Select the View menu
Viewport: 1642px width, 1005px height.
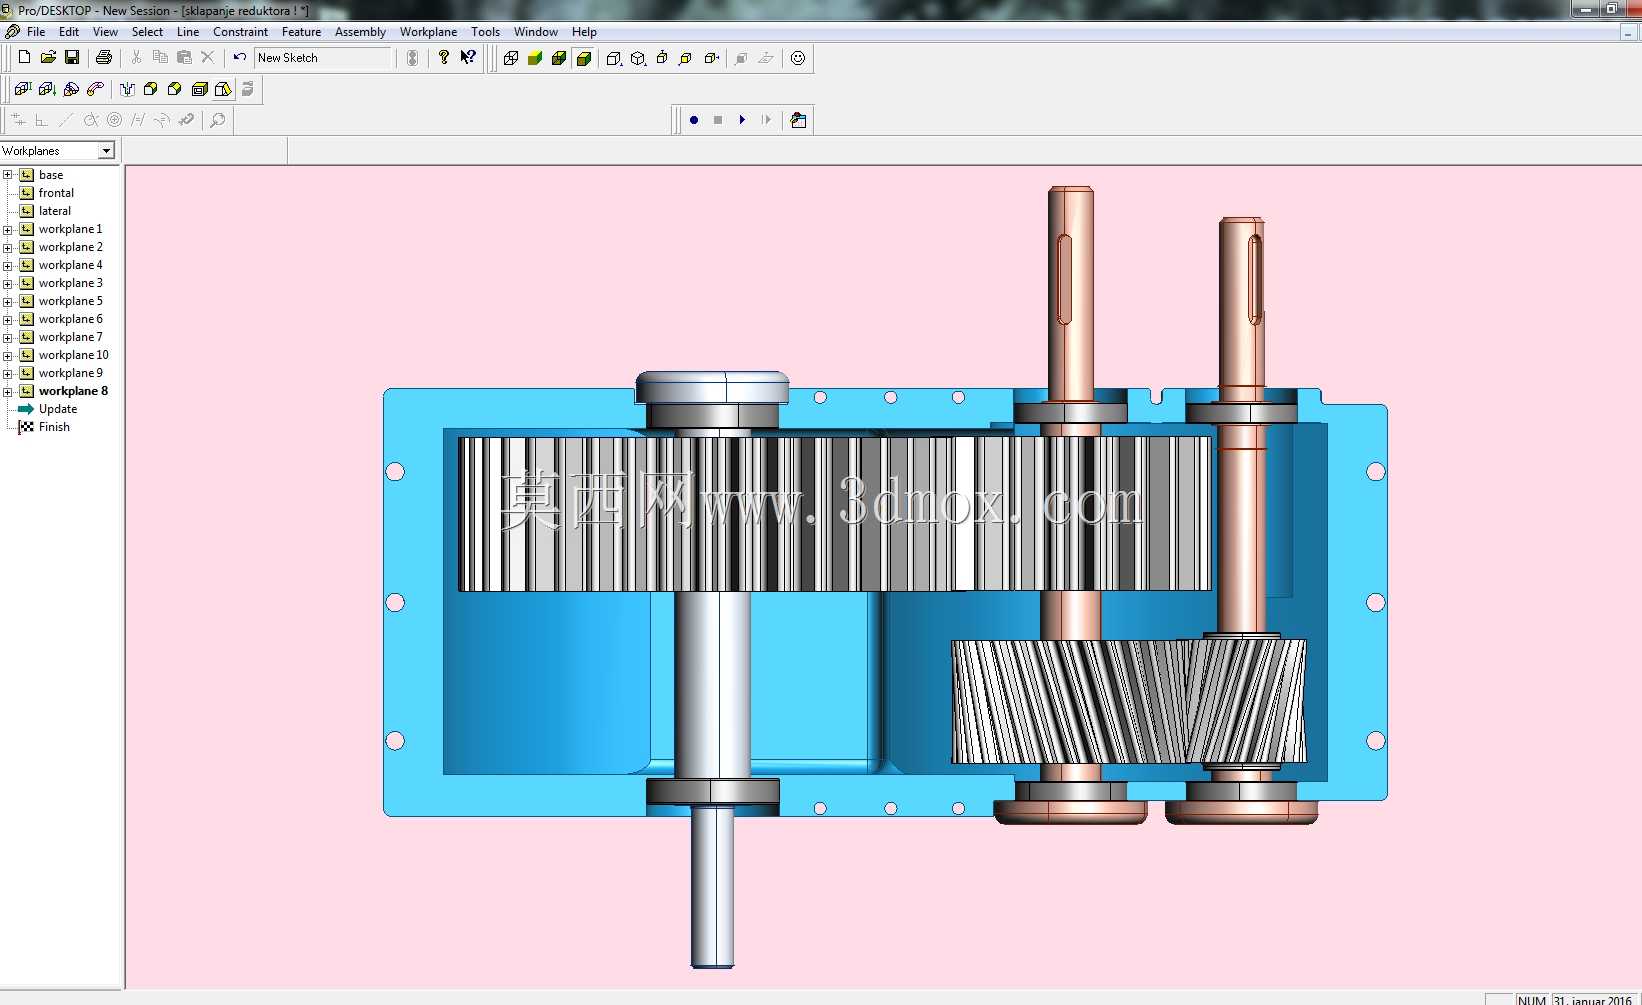pos(105,32)
